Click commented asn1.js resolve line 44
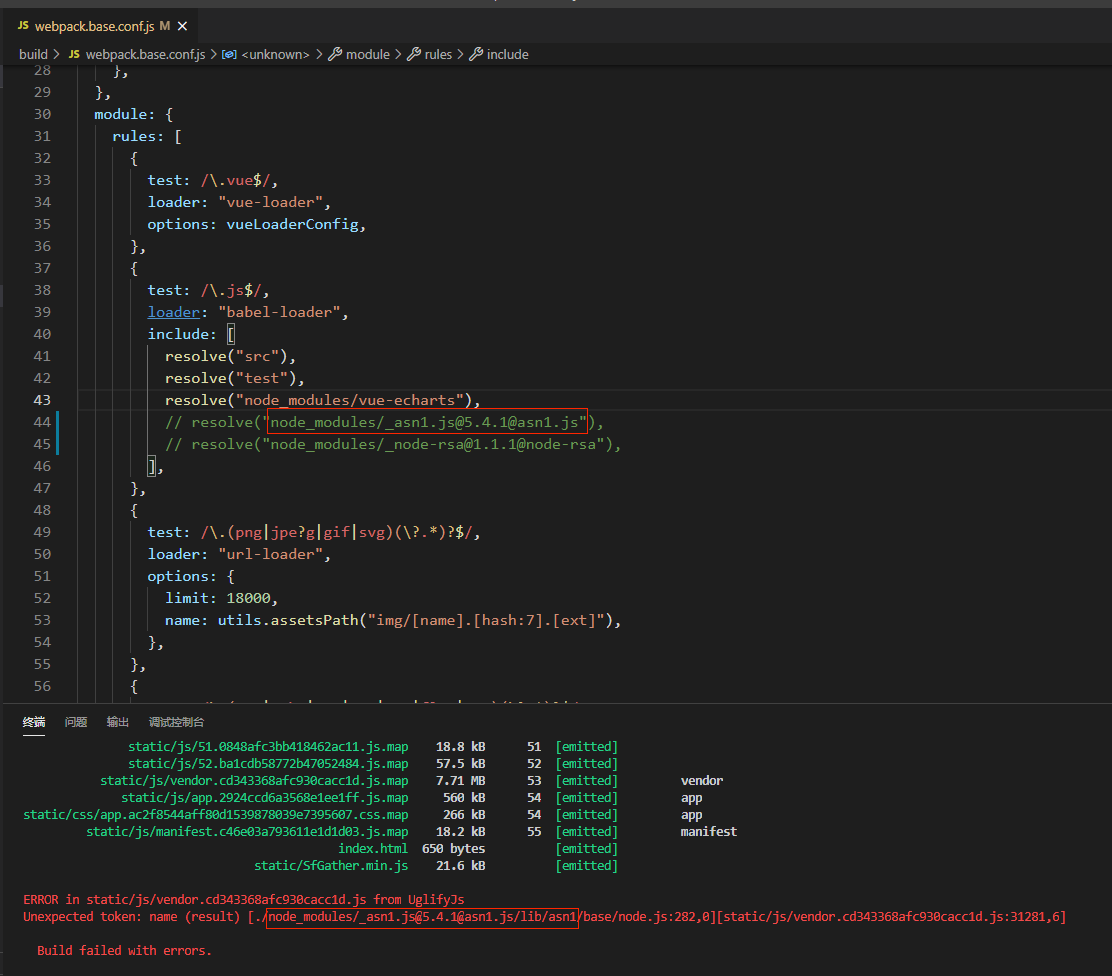The image size is (1112, 976). click(x=384, y=422)
